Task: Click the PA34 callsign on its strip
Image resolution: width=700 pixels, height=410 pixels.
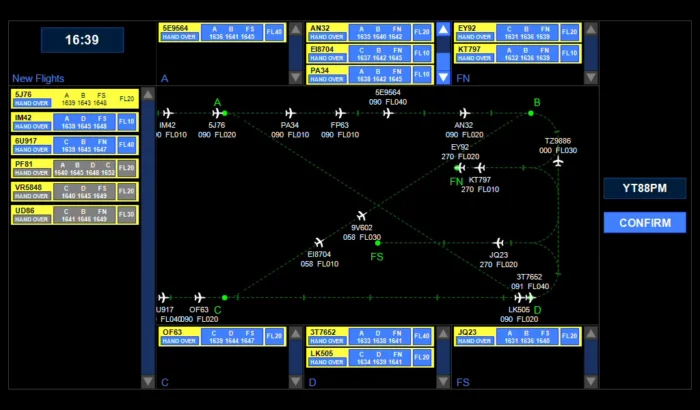Action: 320,71
